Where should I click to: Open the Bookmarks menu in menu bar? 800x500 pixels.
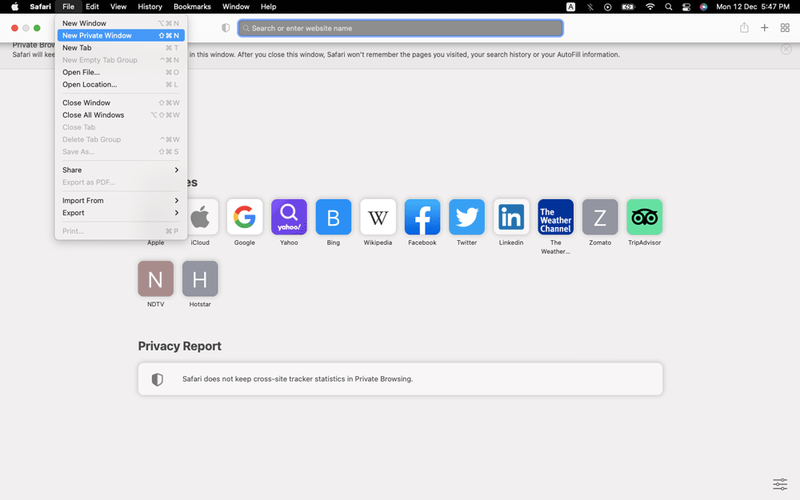coord(192,7)
